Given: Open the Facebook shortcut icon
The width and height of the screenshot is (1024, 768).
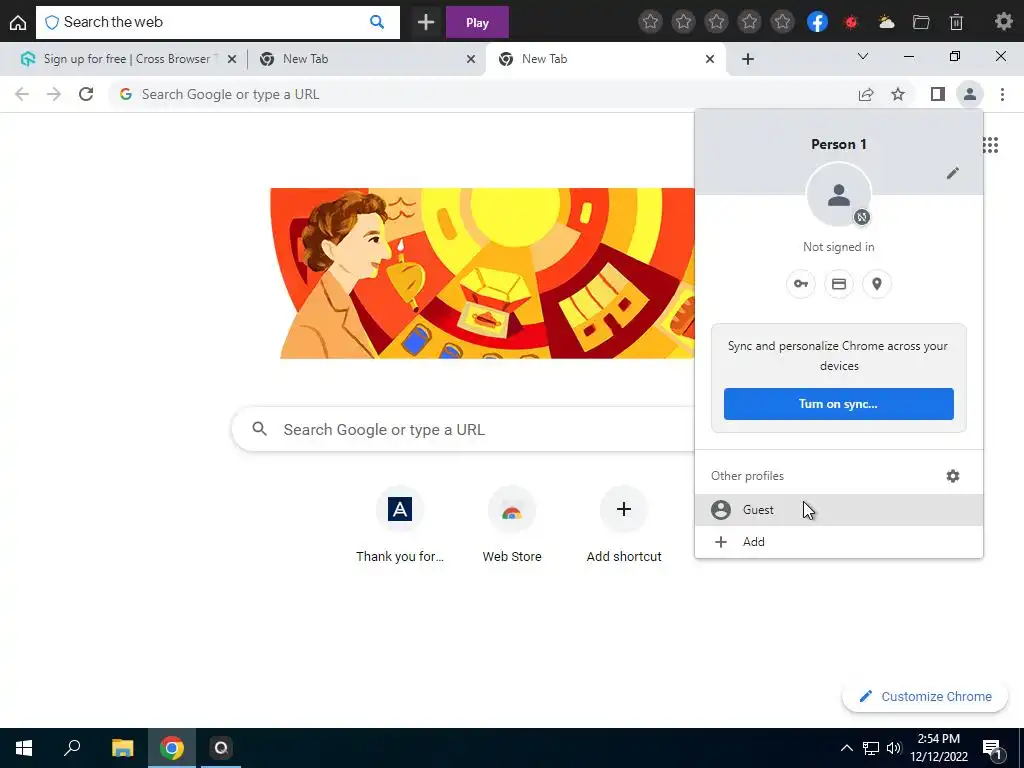Looking at the screenshot, I should [817, 22].
